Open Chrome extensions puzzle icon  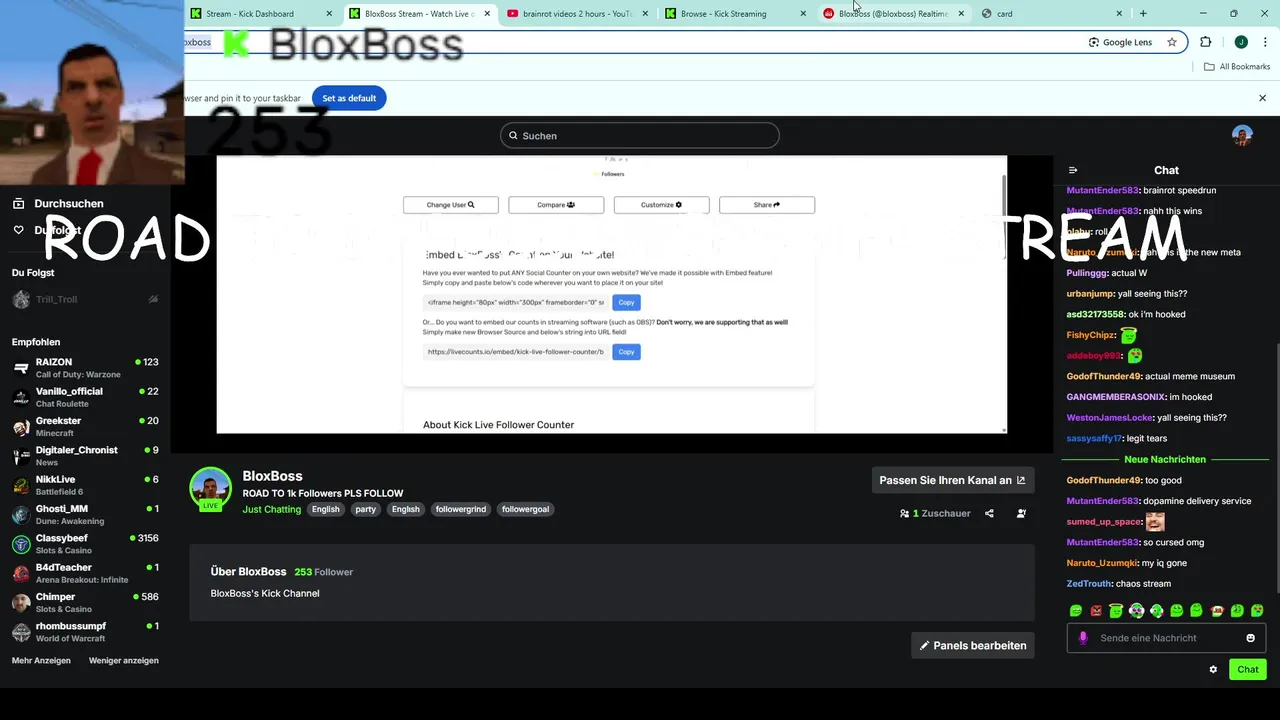[1205, 42]
